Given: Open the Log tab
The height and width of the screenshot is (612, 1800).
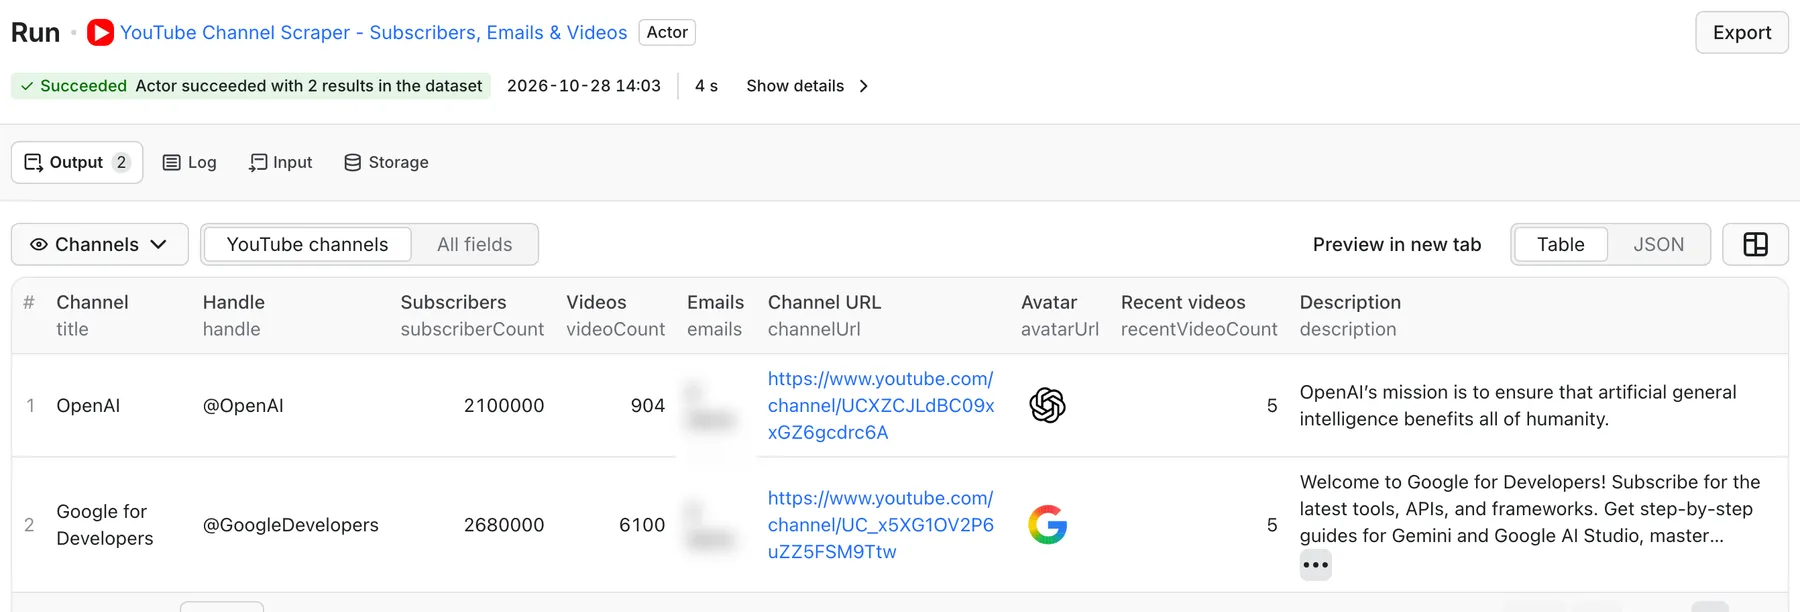Looking at the screenshot, I should tap(190, 162).
